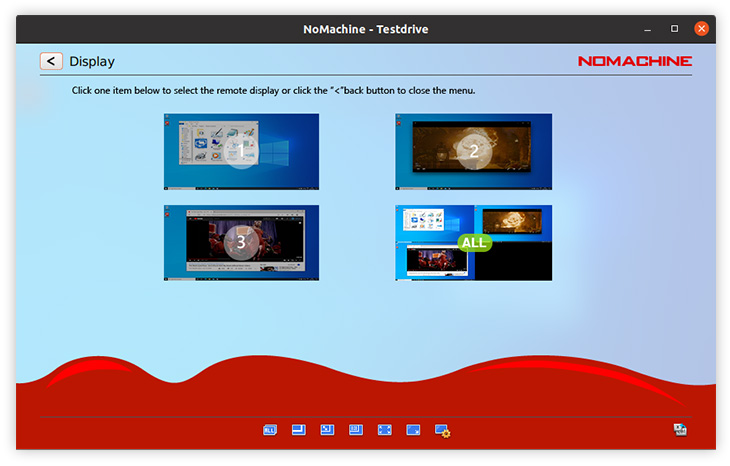
Task: Click the green ALL badge on the thumbnail
Action: click(x=474, y=242)
